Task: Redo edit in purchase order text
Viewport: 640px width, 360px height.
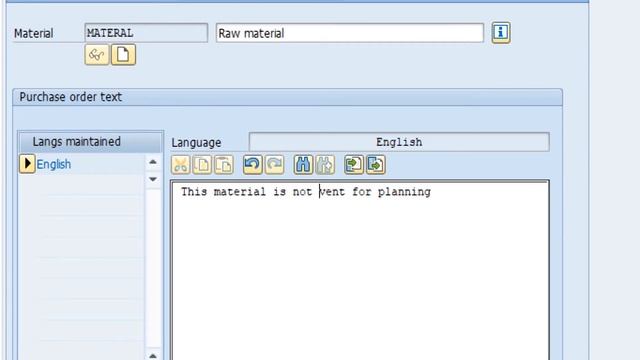Action: [x=274, y=165]
